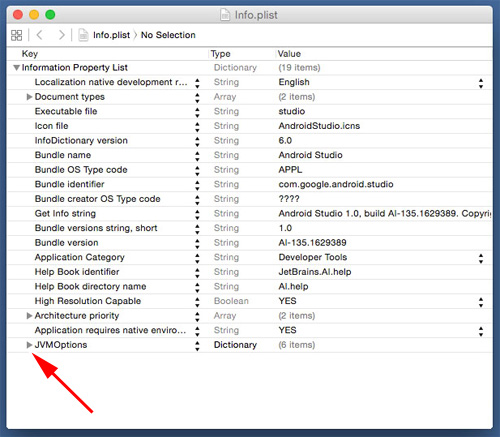
Task: Expand the Document types array
Action: [29, 97]
